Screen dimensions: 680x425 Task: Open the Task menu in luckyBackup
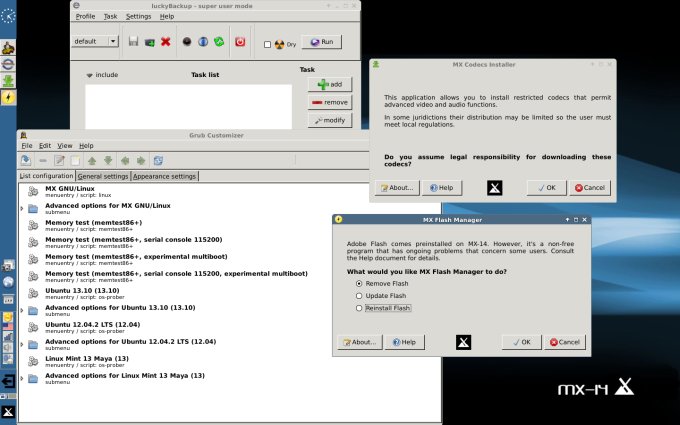[110, 16]
